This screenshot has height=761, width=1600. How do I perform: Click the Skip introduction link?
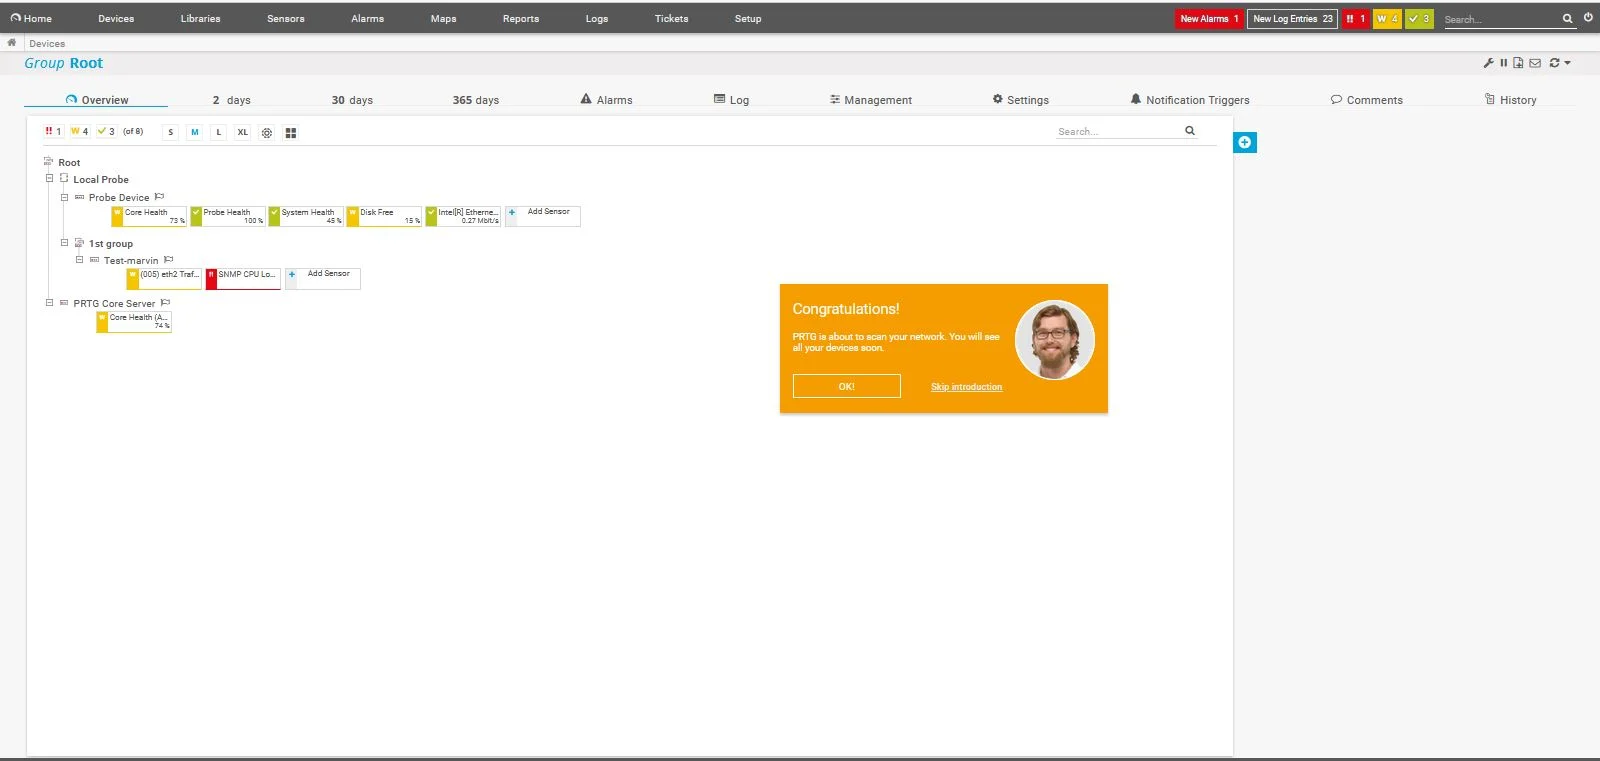pyautogui.click(x=966, y=387)
